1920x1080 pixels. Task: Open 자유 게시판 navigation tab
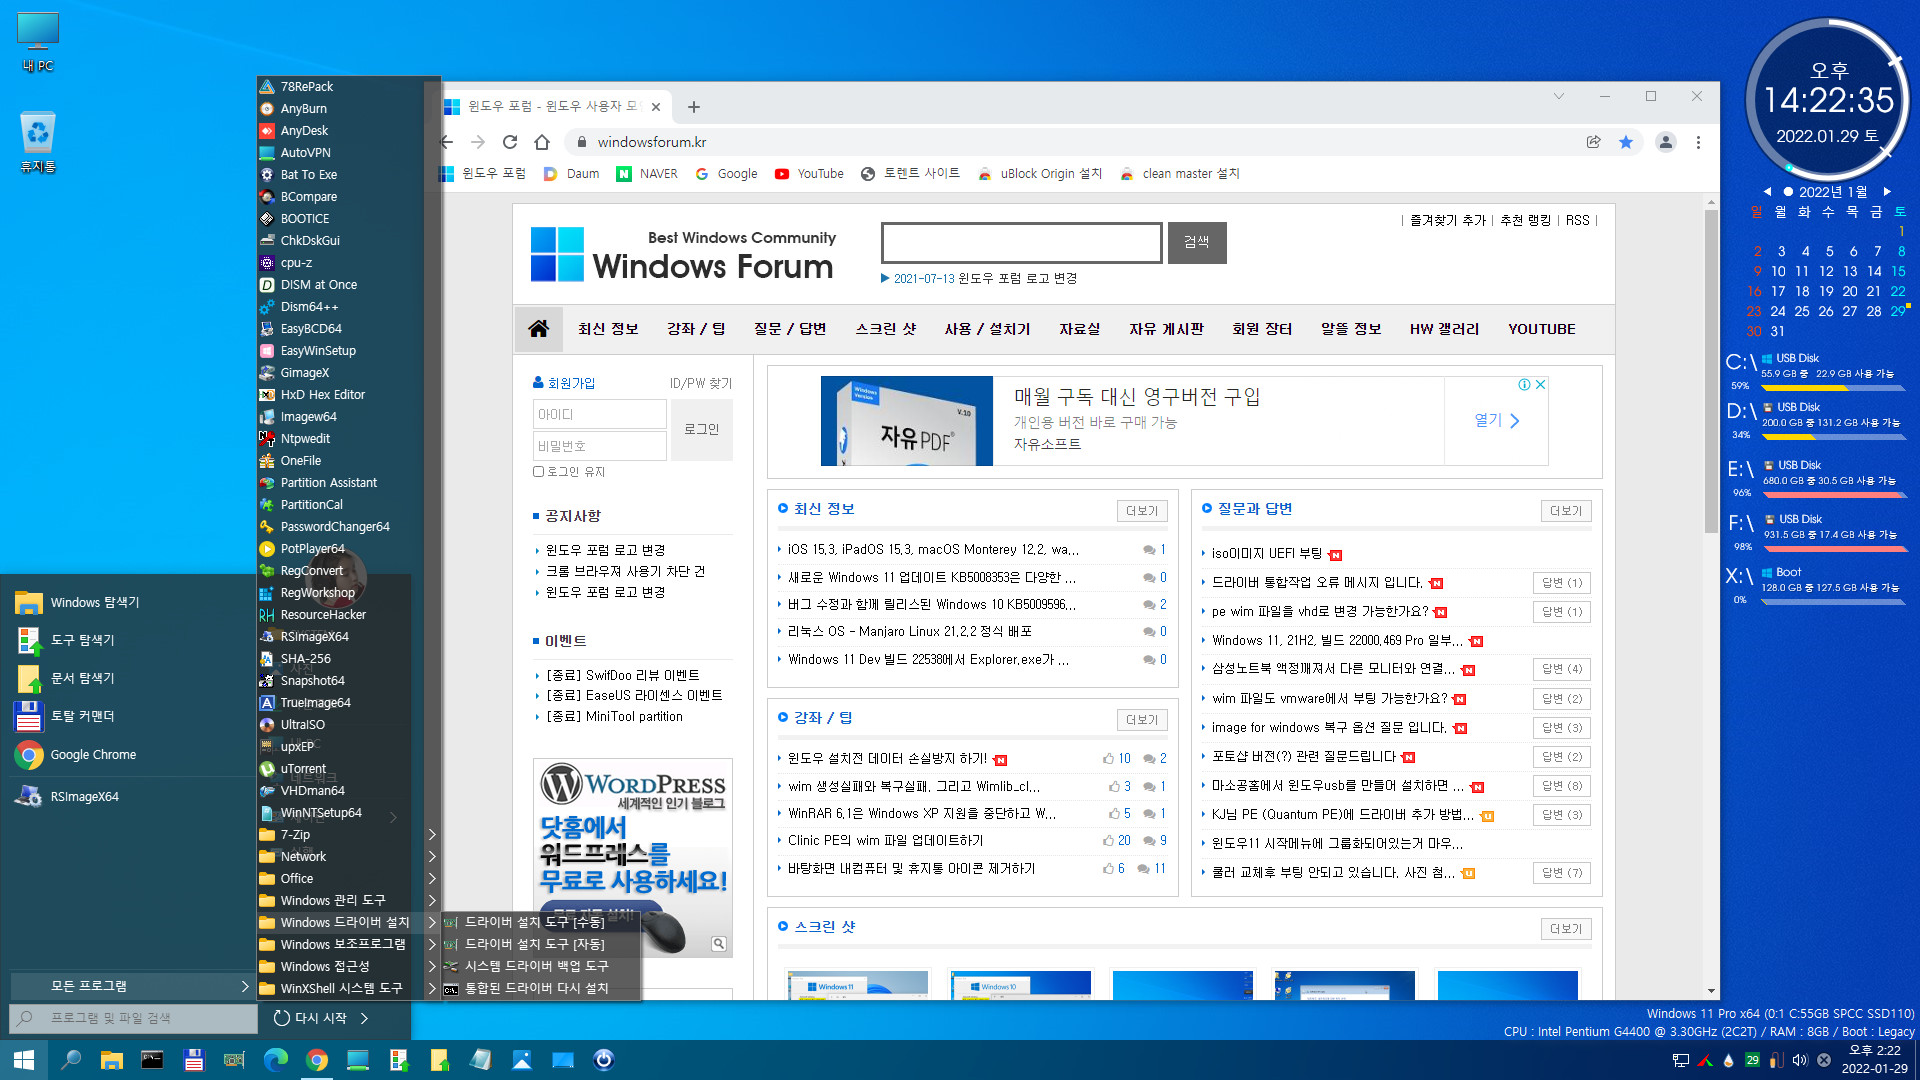pos(1166,329)
